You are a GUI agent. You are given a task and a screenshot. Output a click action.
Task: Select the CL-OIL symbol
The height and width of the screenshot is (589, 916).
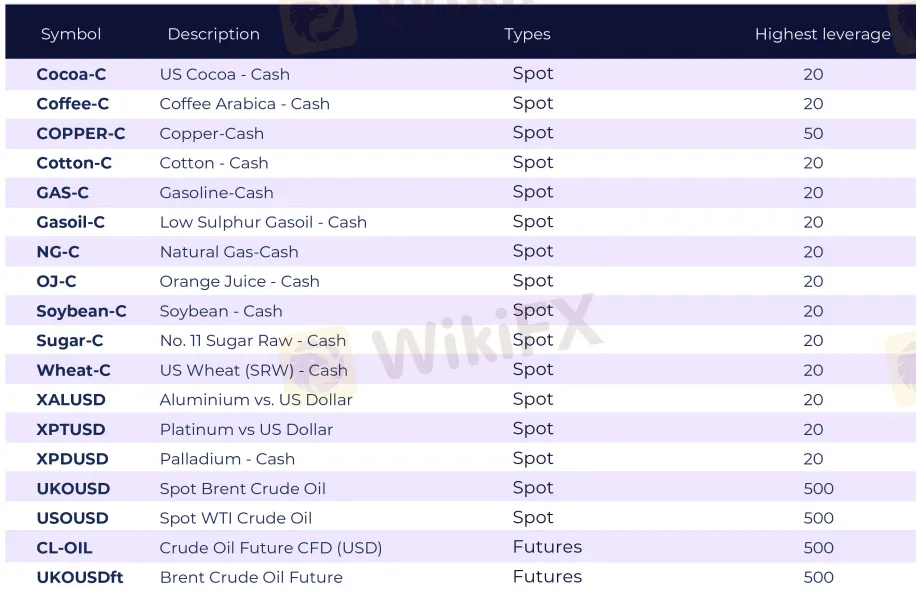(65, 548)
